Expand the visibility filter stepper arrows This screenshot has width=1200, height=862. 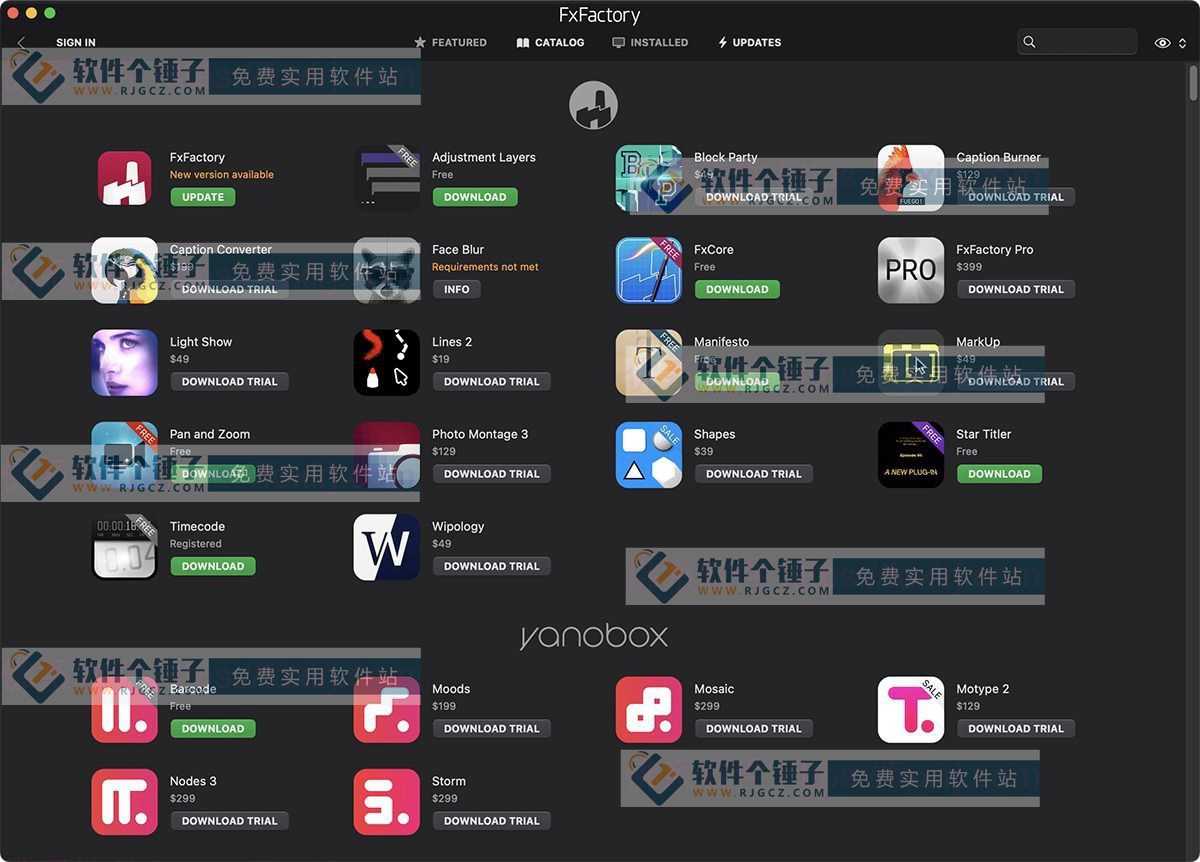pos(1183,43)
